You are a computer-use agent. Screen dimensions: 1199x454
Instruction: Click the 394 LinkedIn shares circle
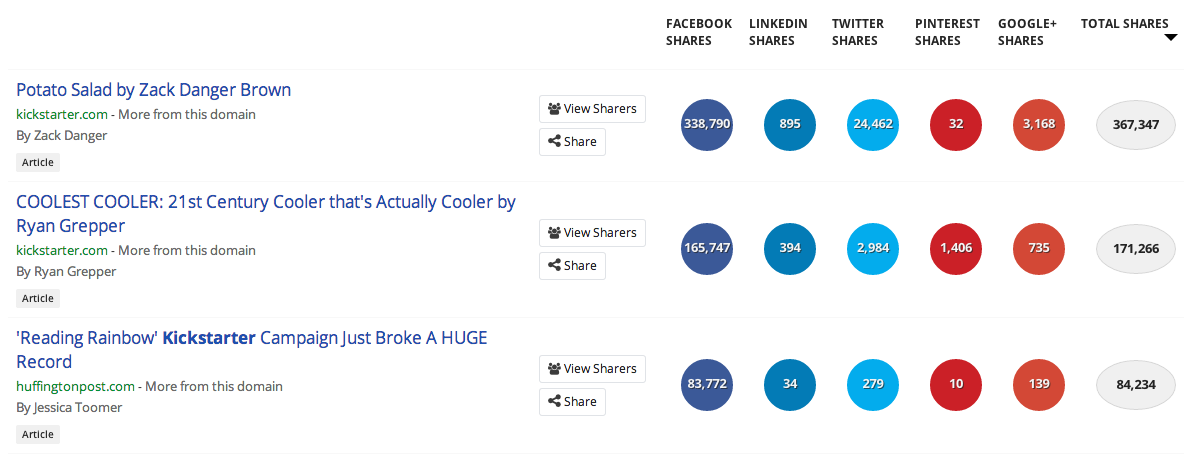pyautogui.click(x=790, y=248)
